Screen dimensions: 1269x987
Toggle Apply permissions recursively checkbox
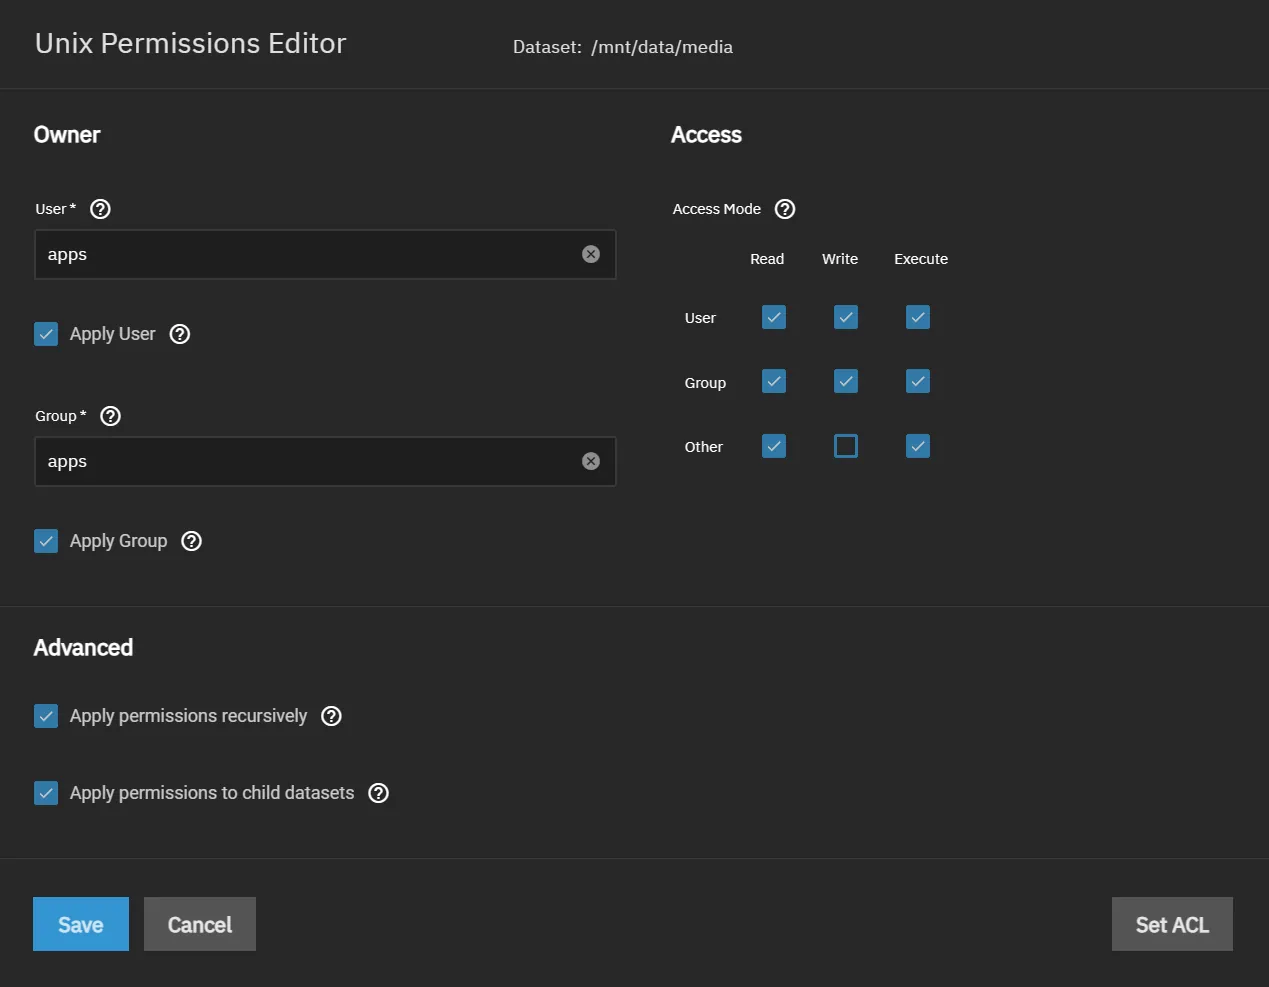click(x=46, y=716)
